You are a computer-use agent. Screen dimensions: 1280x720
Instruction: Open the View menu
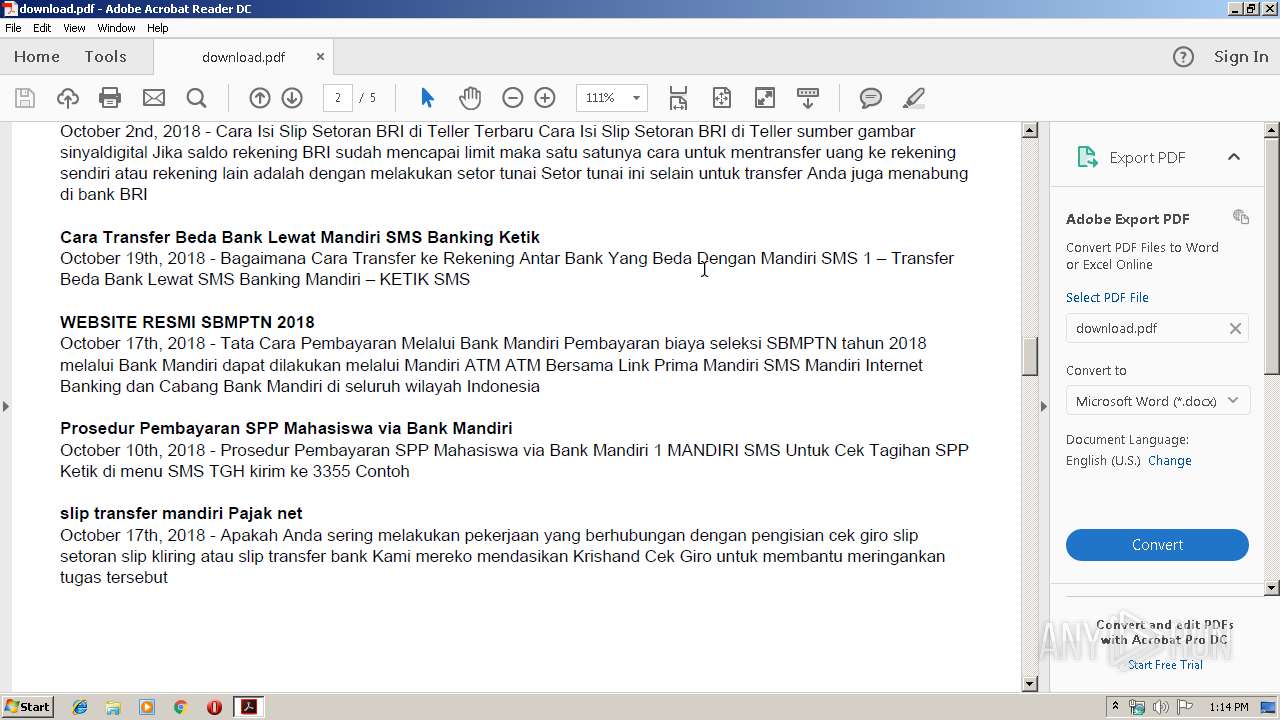pyautogui.click(x=74, y=28)
